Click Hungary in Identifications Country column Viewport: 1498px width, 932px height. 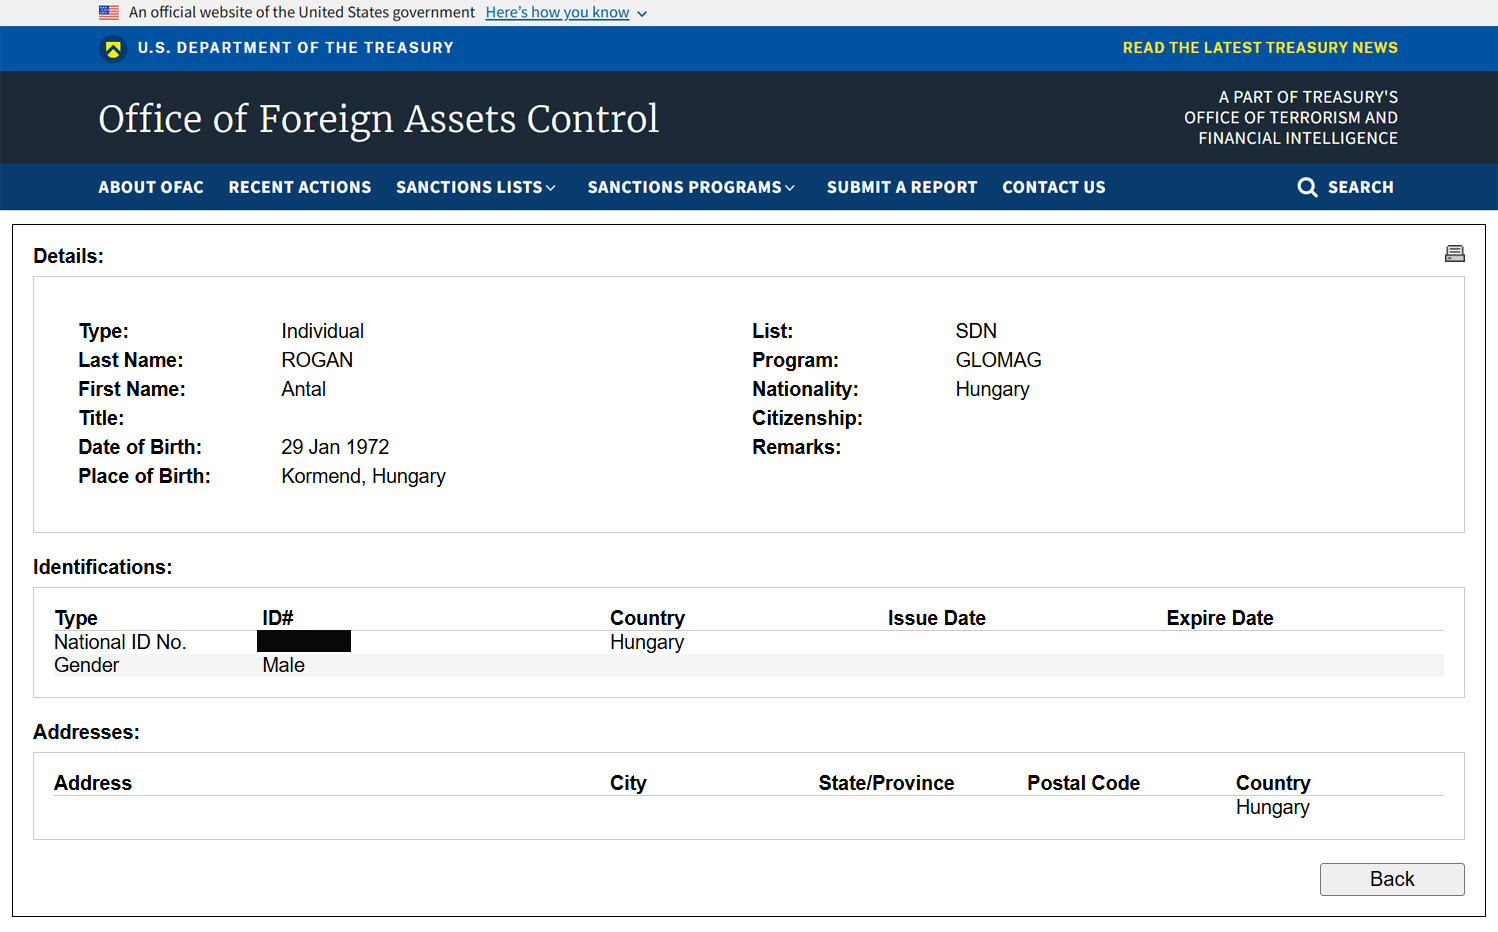click(x=647, y=642)
